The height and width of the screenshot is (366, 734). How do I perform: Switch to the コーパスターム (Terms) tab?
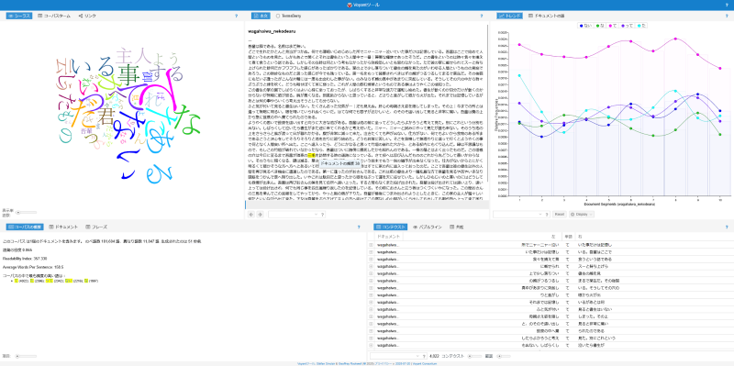[x=54, y=16]
